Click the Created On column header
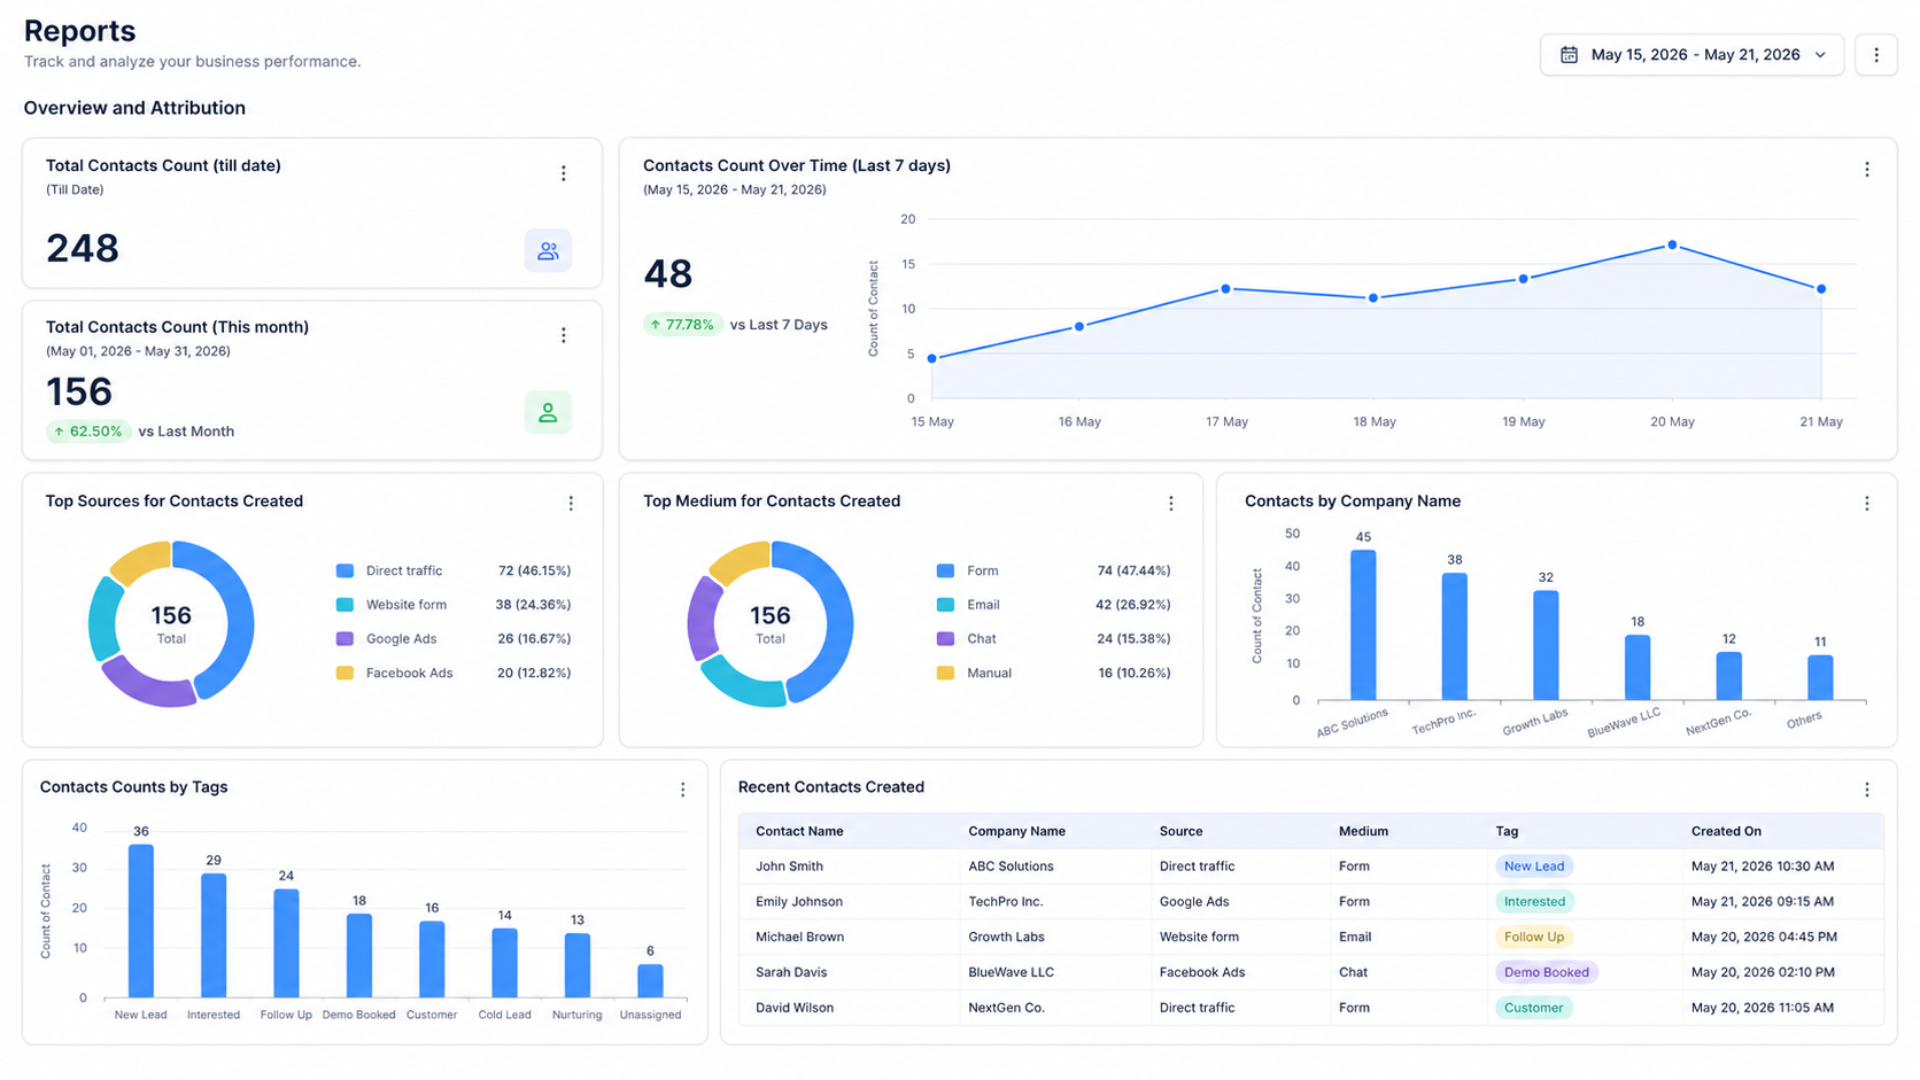 pyautogui.click(x=1726, y=831)
